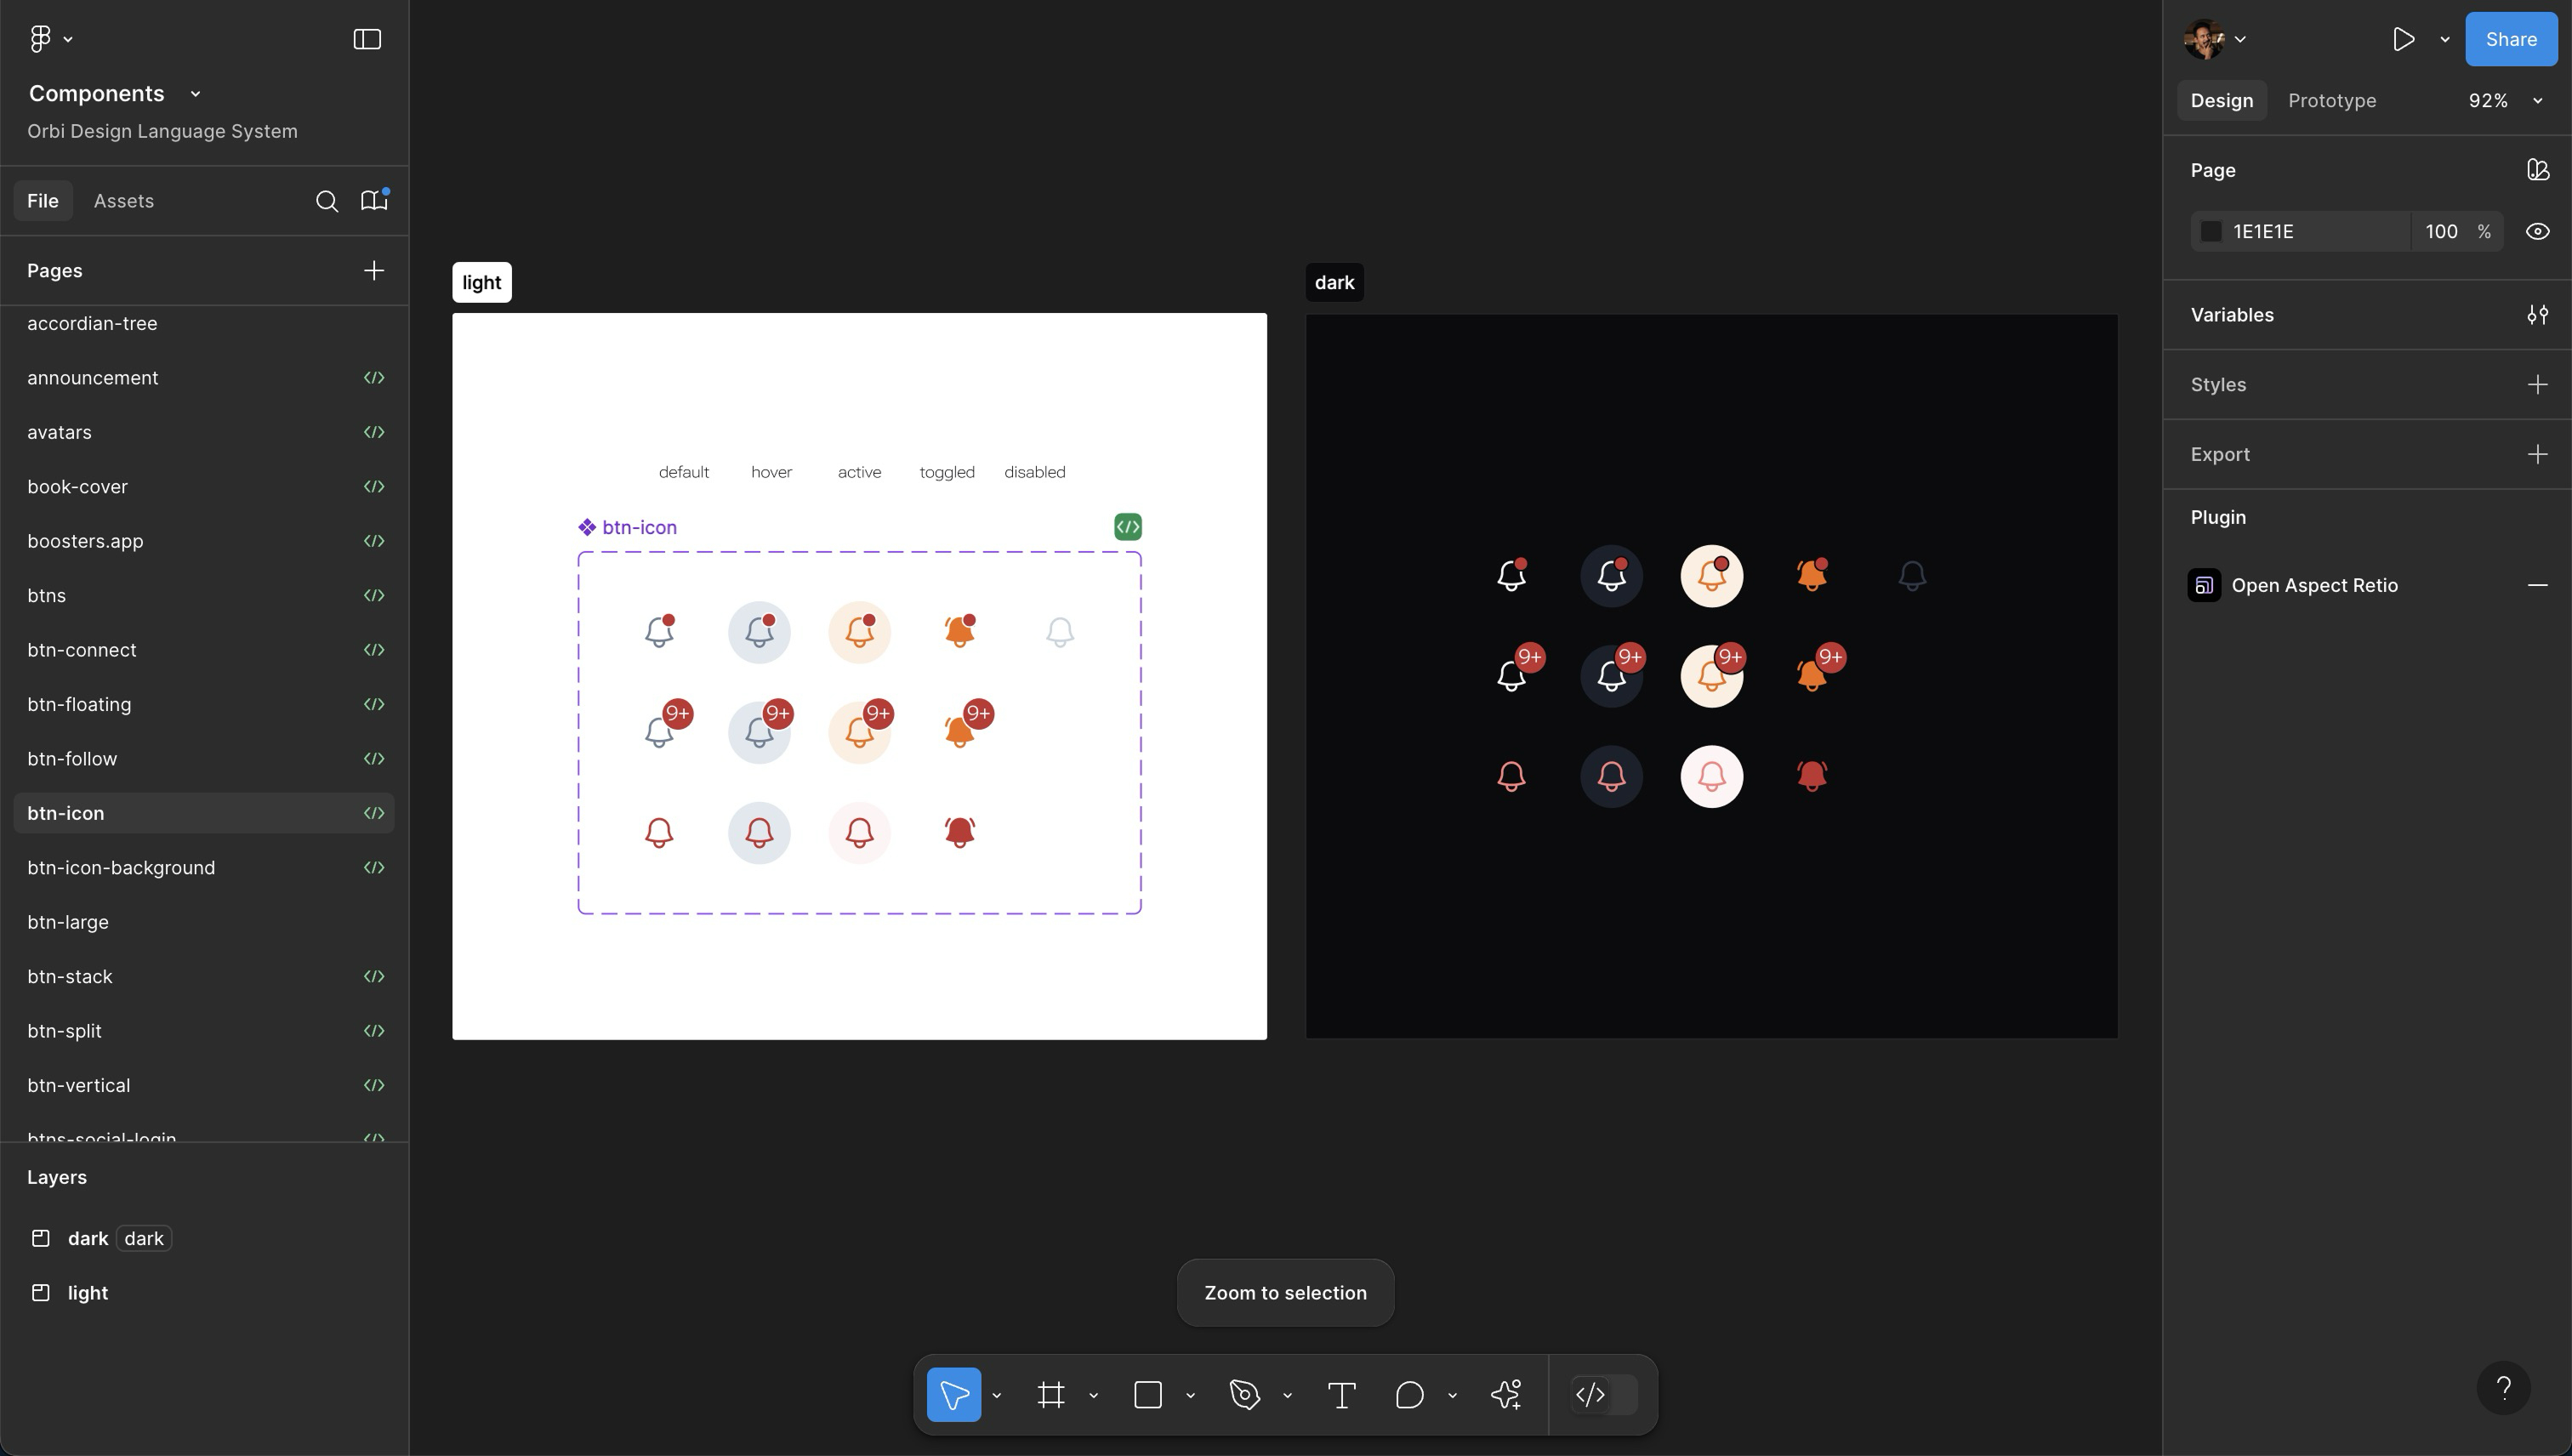The height and width of the screenshot is (1456, 2572).
Task: Switch to the File tab
Action: click(43, 201)
